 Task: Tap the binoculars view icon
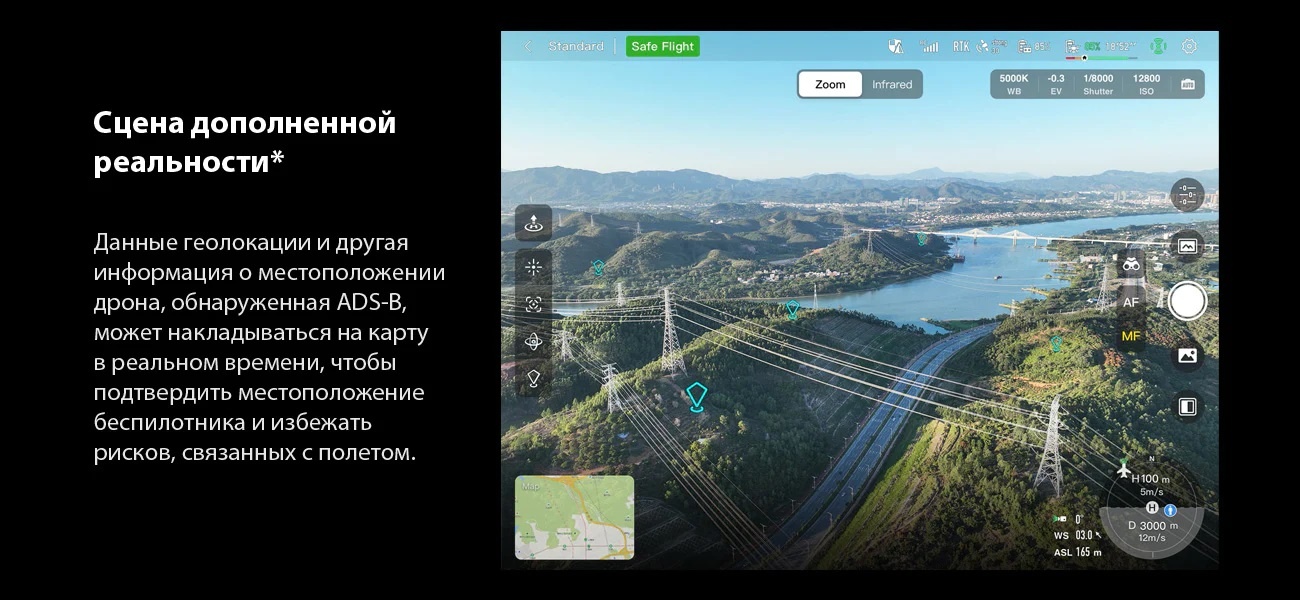[x=1131, y=265]
